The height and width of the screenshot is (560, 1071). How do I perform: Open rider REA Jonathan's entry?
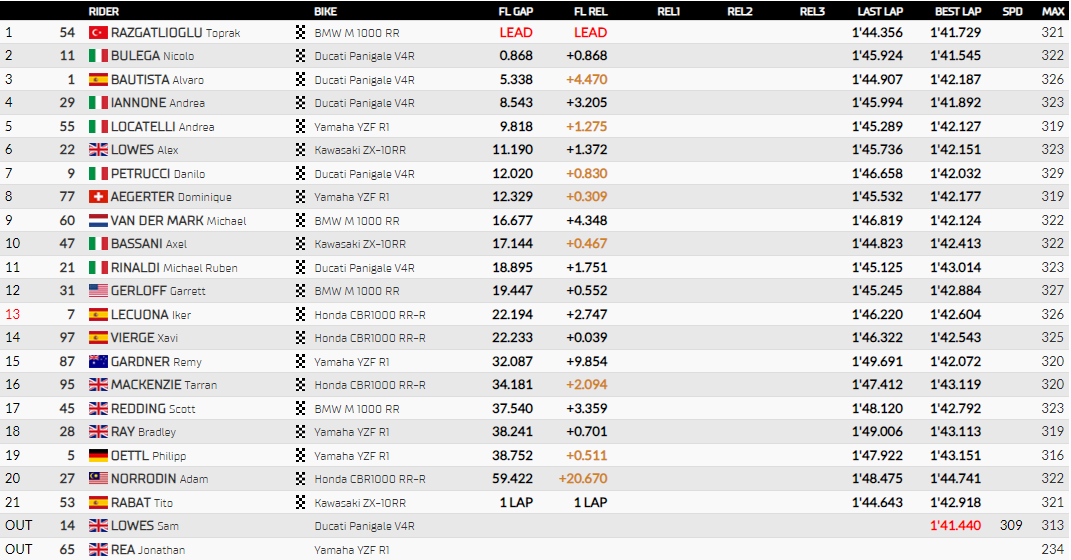click(x=148, y=549)
